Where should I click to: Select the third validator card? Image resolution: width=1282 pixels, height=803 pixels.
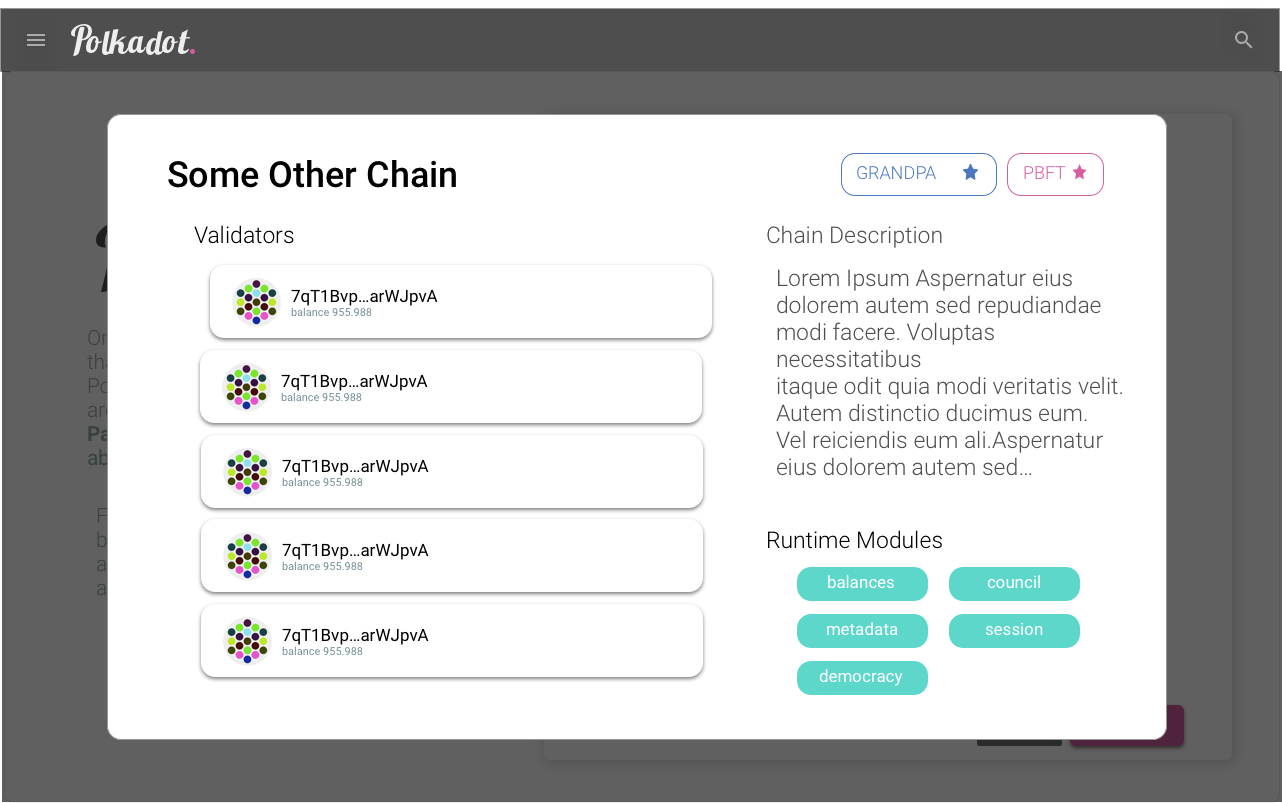click(452, 472)
